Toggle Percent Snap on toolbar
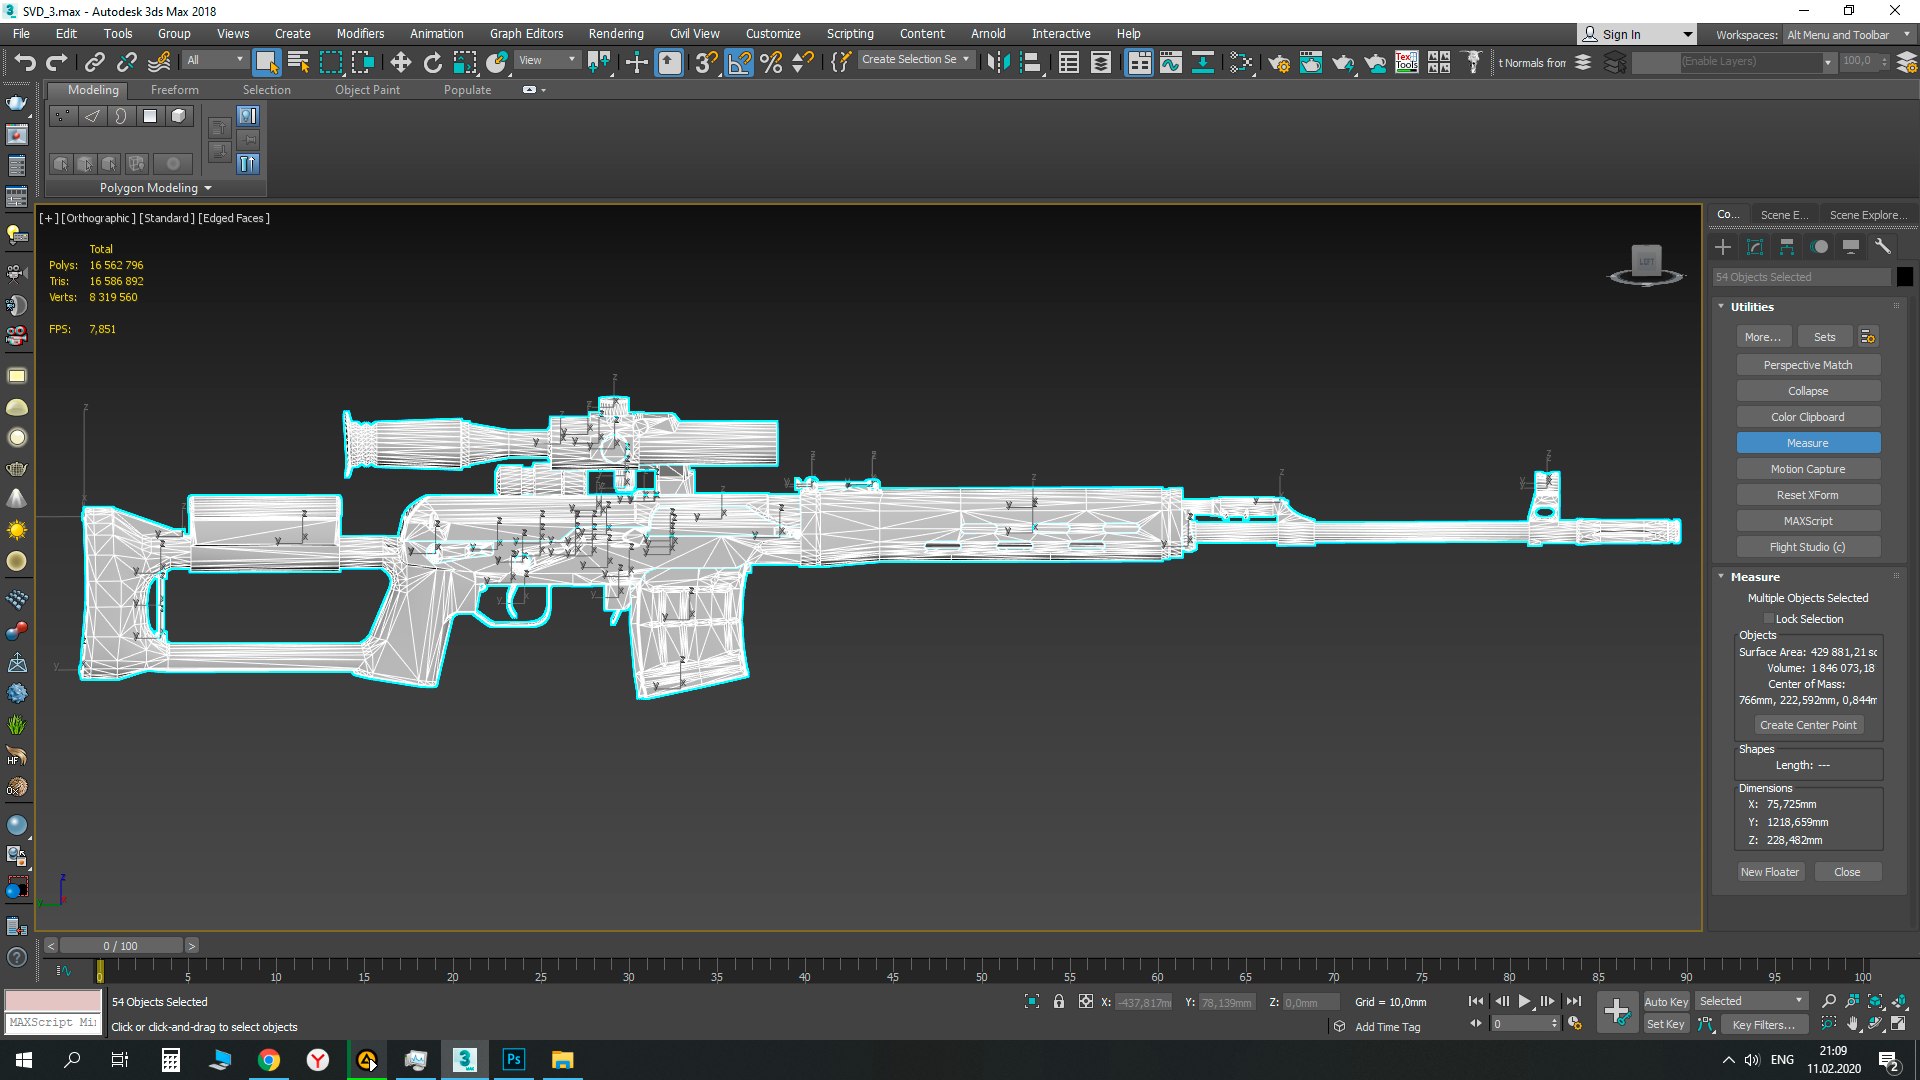This screenshot has height=1080, width=1920. click(771, 62)
